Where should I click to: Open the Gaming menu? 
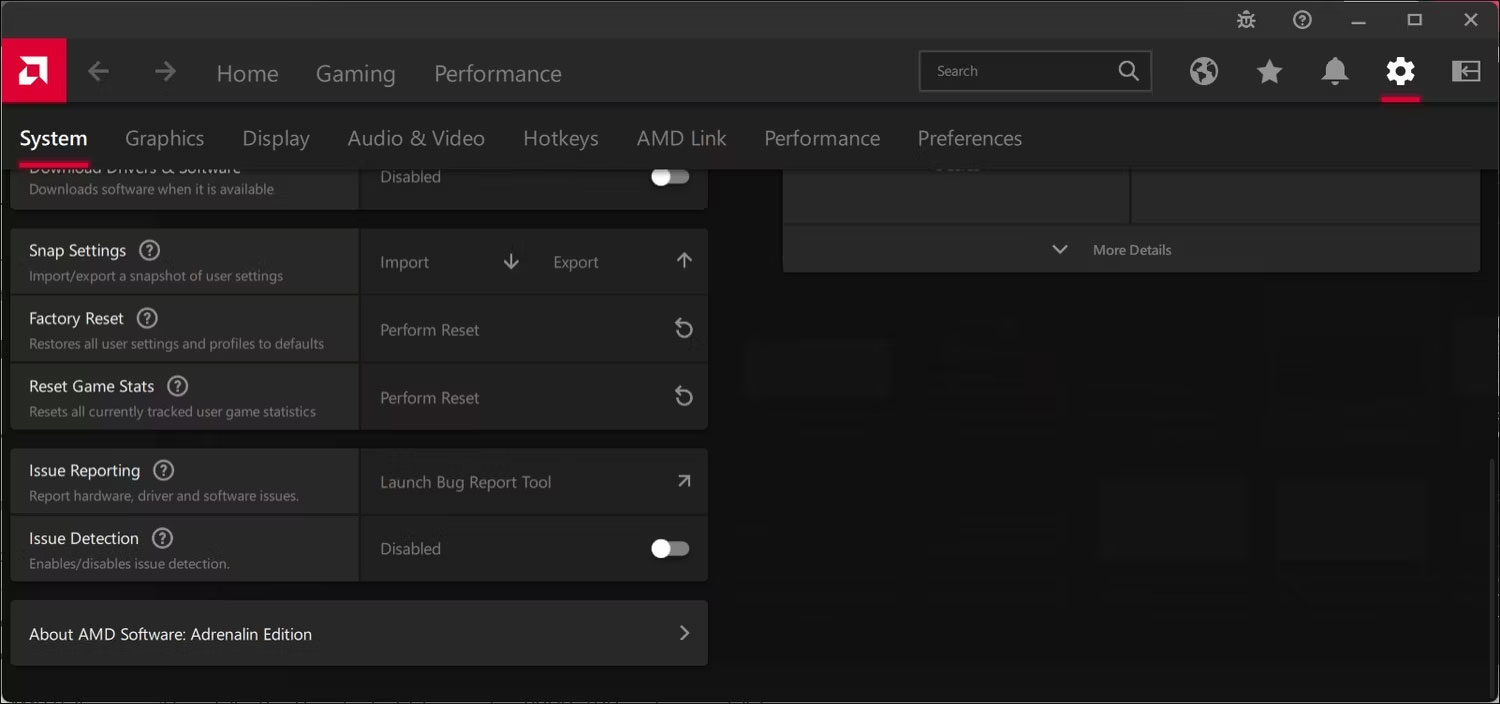pyautogui.click(x=355, y=73)
